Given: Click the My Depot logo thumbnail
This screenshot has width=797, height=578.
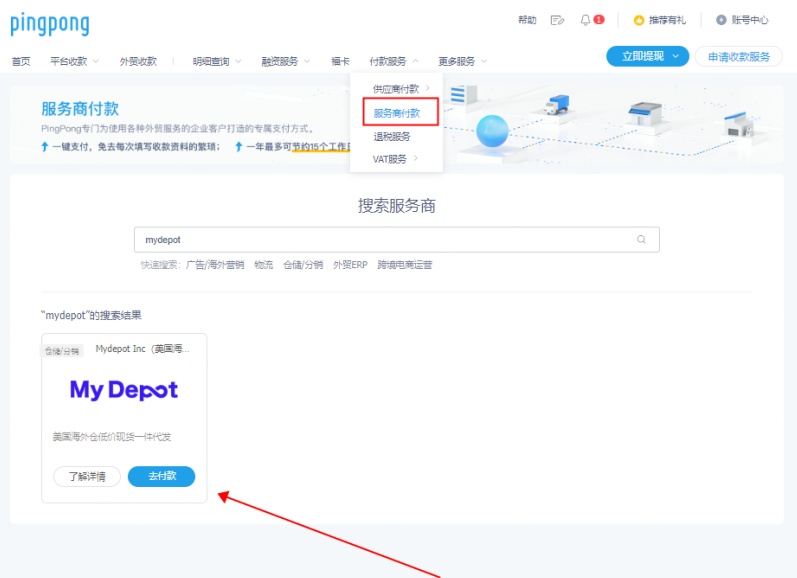Looking at the screenshot, I should [x=124, y=390].
